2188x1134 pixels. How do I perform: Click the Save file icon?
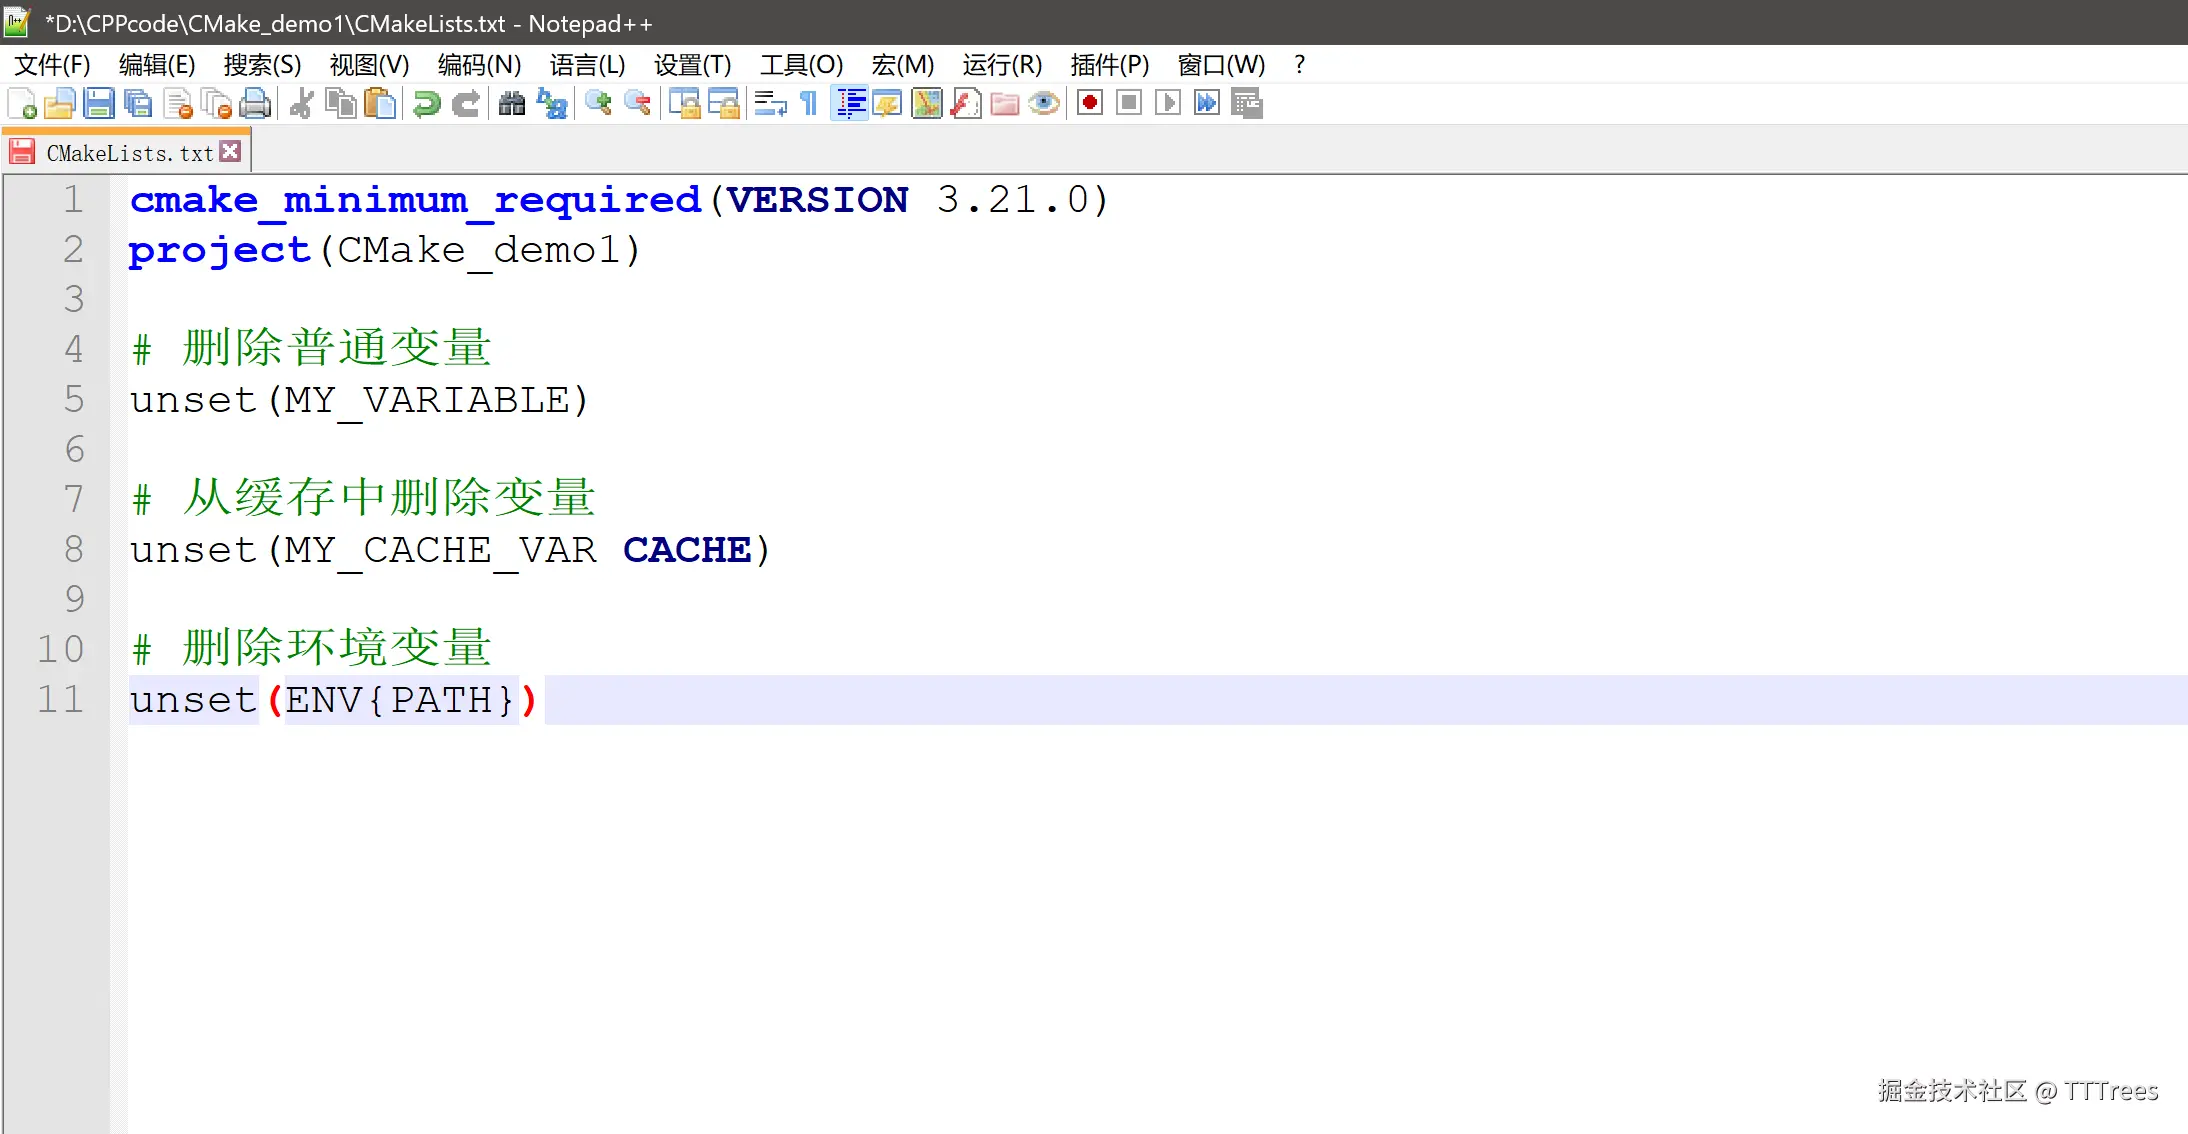(x=99, y=103)
